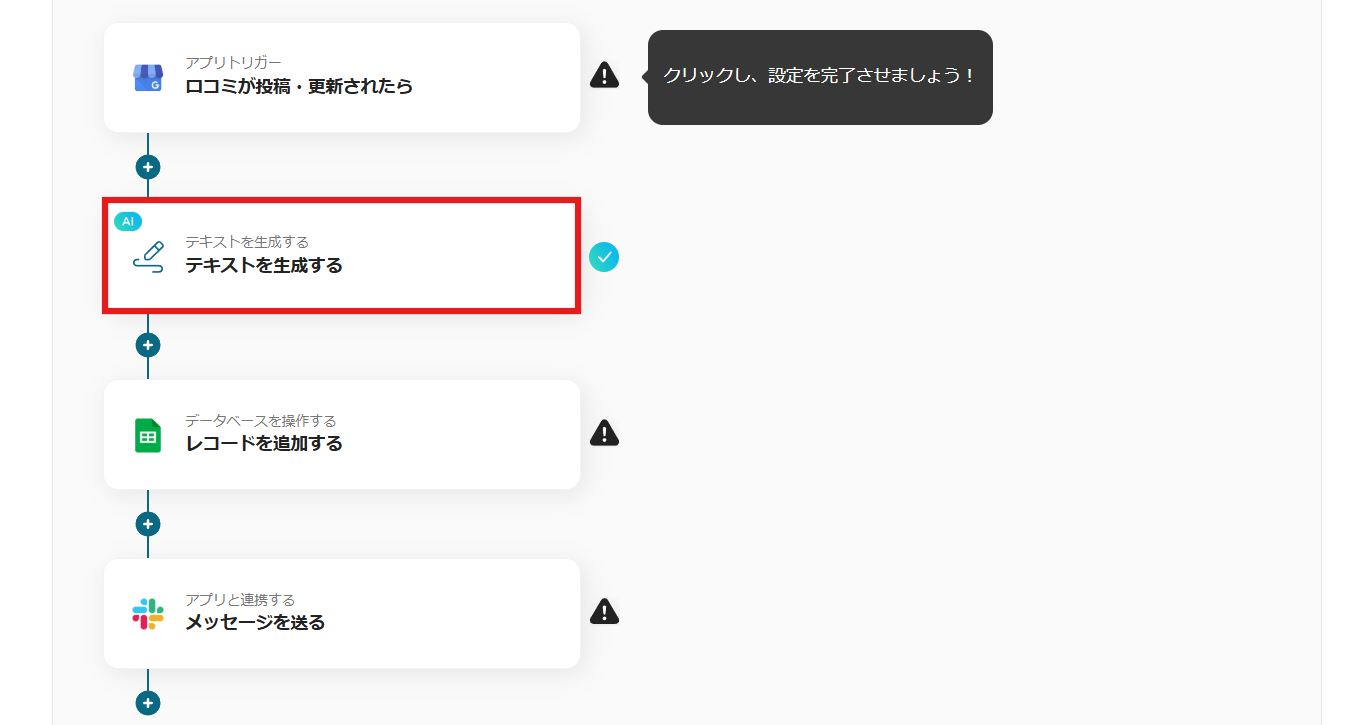Add step below the app trigger card
The height and width of the screenshot is (725, 1372).
click(148, 167)
